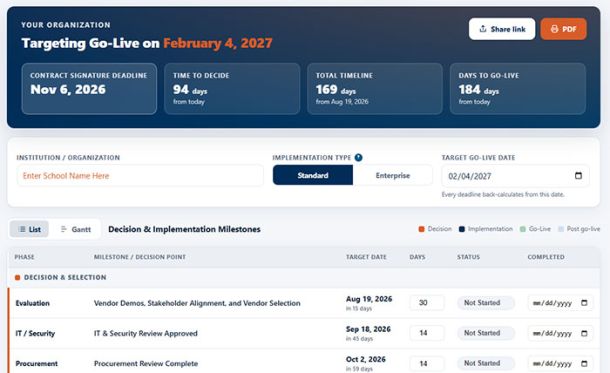Image resolution: width=610 pixels, height=373 pixels.
Task: Click the Oct 2, 2026 target date
Action: pos(366,359)
